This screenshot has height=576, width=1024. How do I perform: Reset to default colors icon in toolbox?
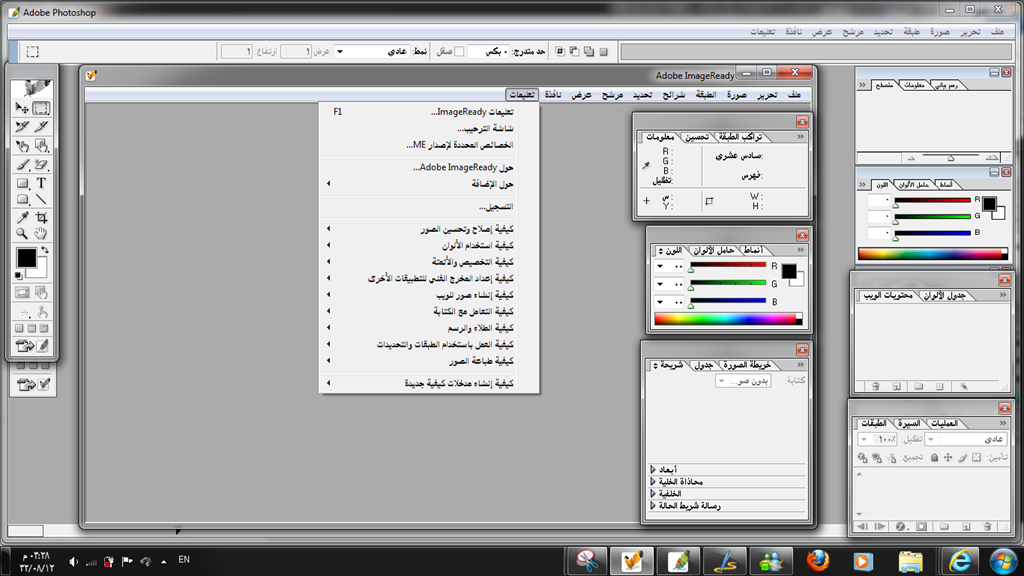tap(18, 276)
